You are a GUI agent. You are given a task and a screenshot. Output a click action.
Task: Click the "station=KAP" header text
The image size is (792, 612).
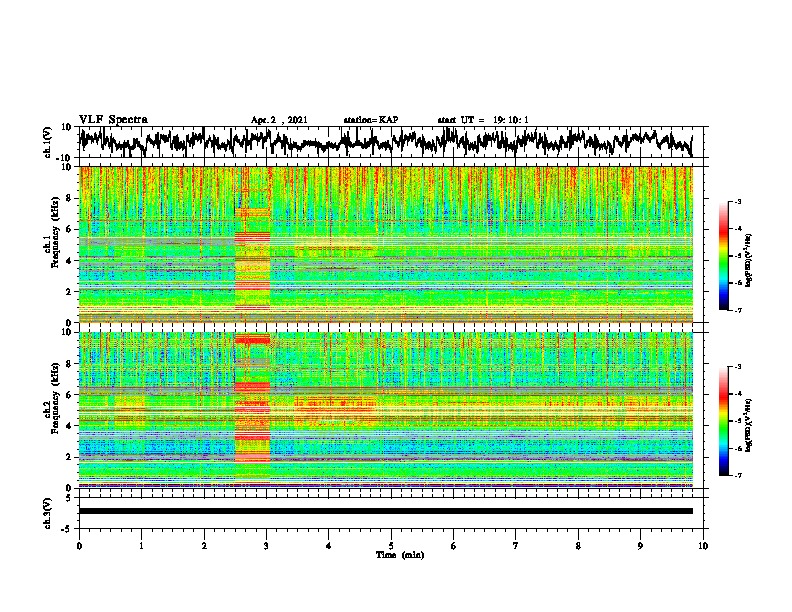[x=370, y=120]
